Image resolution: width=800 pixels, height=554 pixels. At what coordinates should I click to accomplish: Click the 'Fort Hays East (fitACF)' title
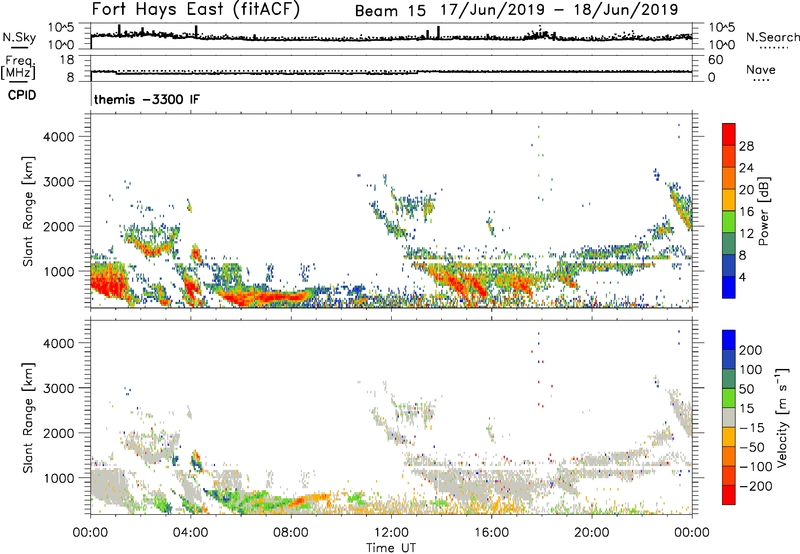coord(196,9)
